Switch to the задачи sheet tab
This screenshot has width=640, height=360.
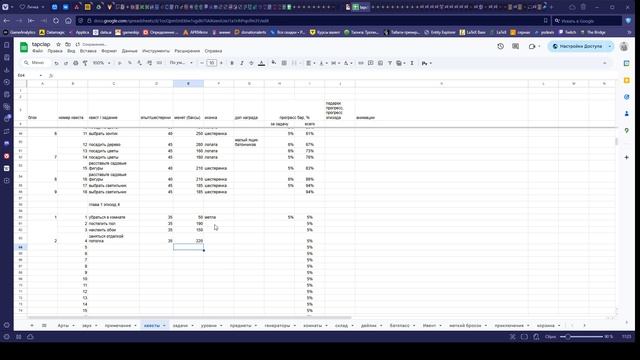point(180,326)
